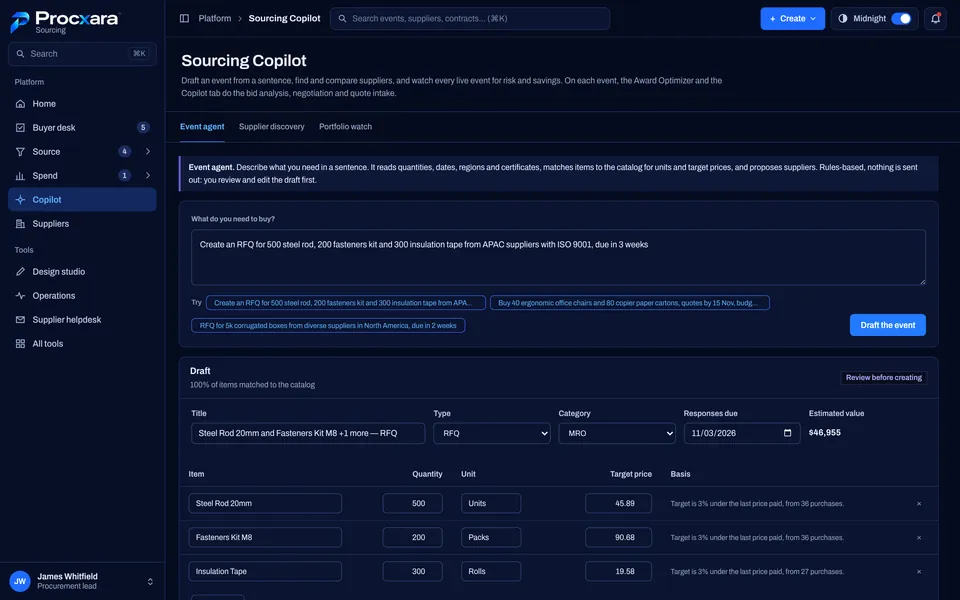Edit the quantity 200 field

pyautogui.click(x=413, y=538)
